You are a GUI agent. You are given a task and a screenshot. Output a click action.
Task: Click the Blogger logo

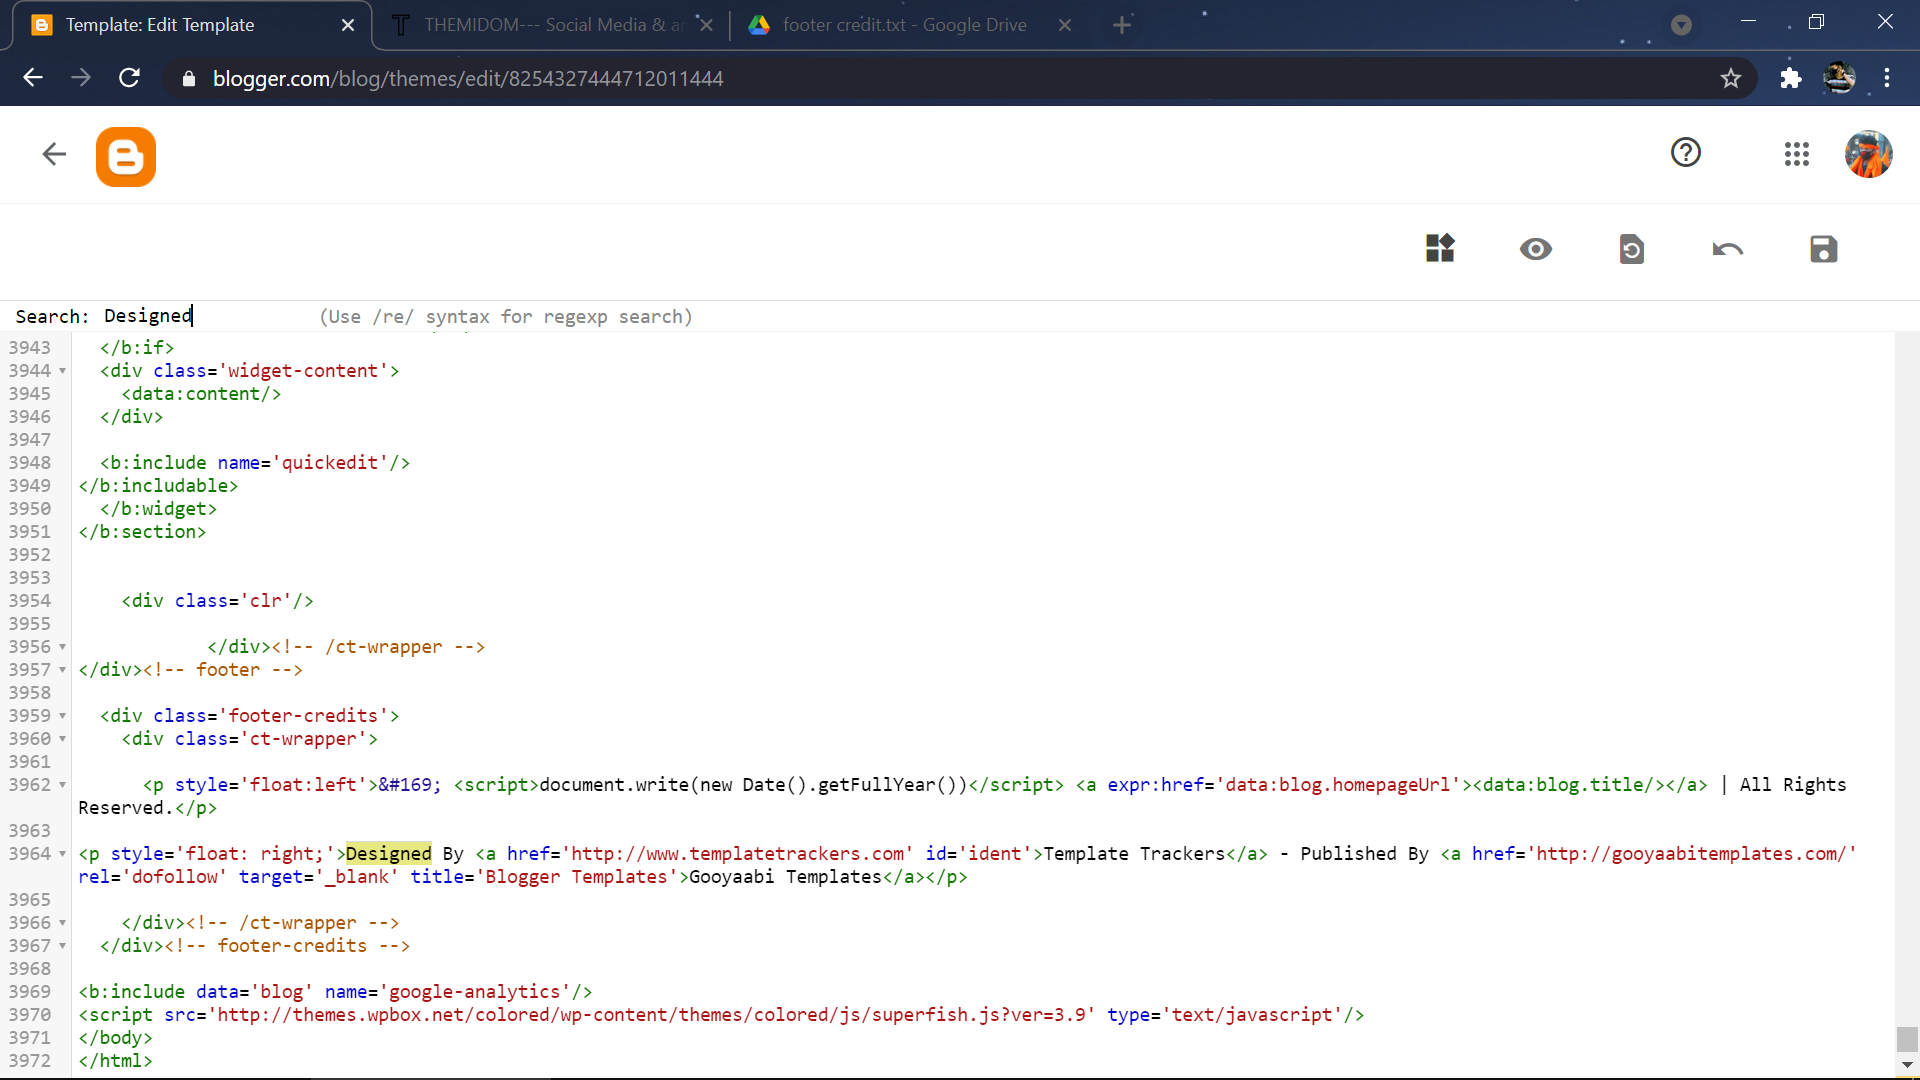[x=125, y=156]
